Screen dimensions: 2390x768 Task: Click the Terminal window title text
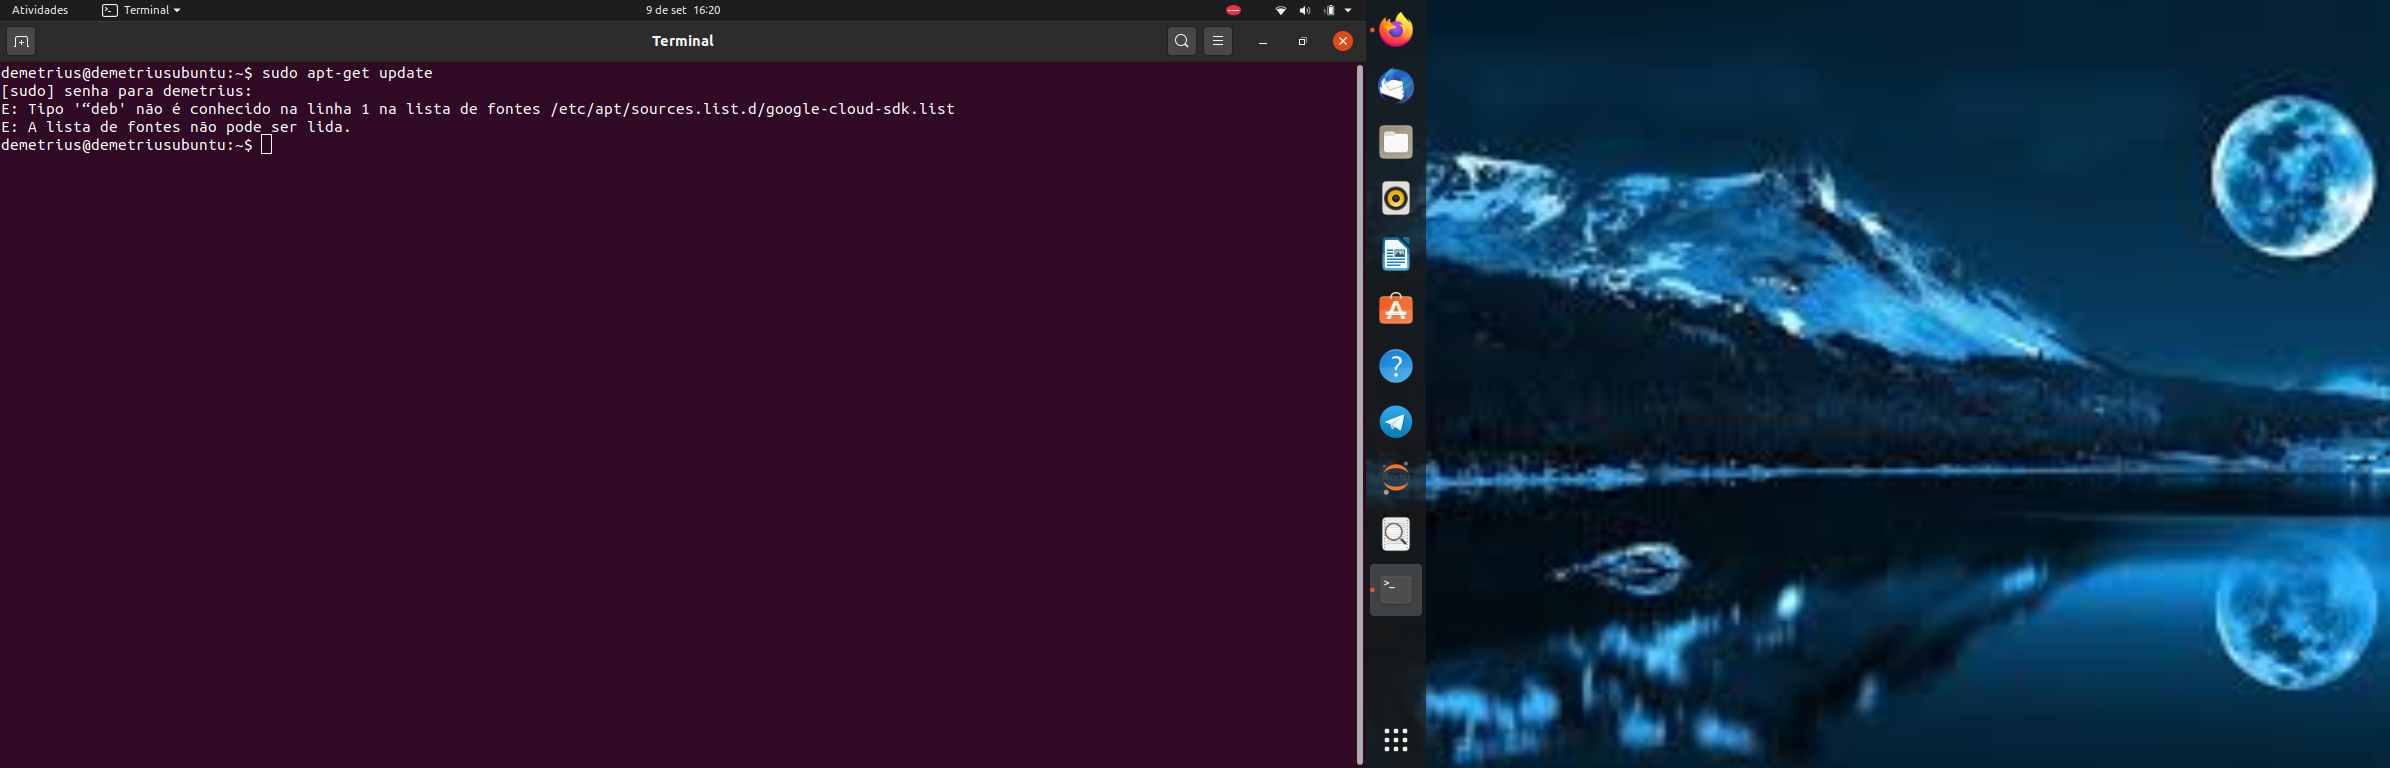click(x=683, y=41)
